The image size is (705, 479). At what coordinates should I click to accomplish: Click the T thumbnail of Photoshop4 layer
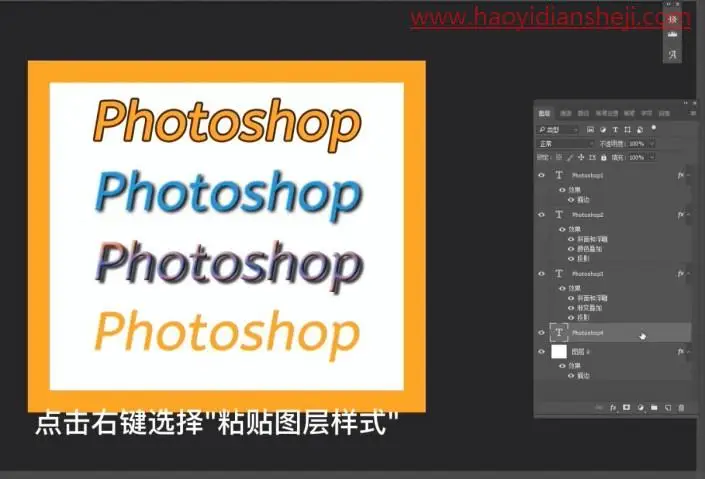pos(559,332)
